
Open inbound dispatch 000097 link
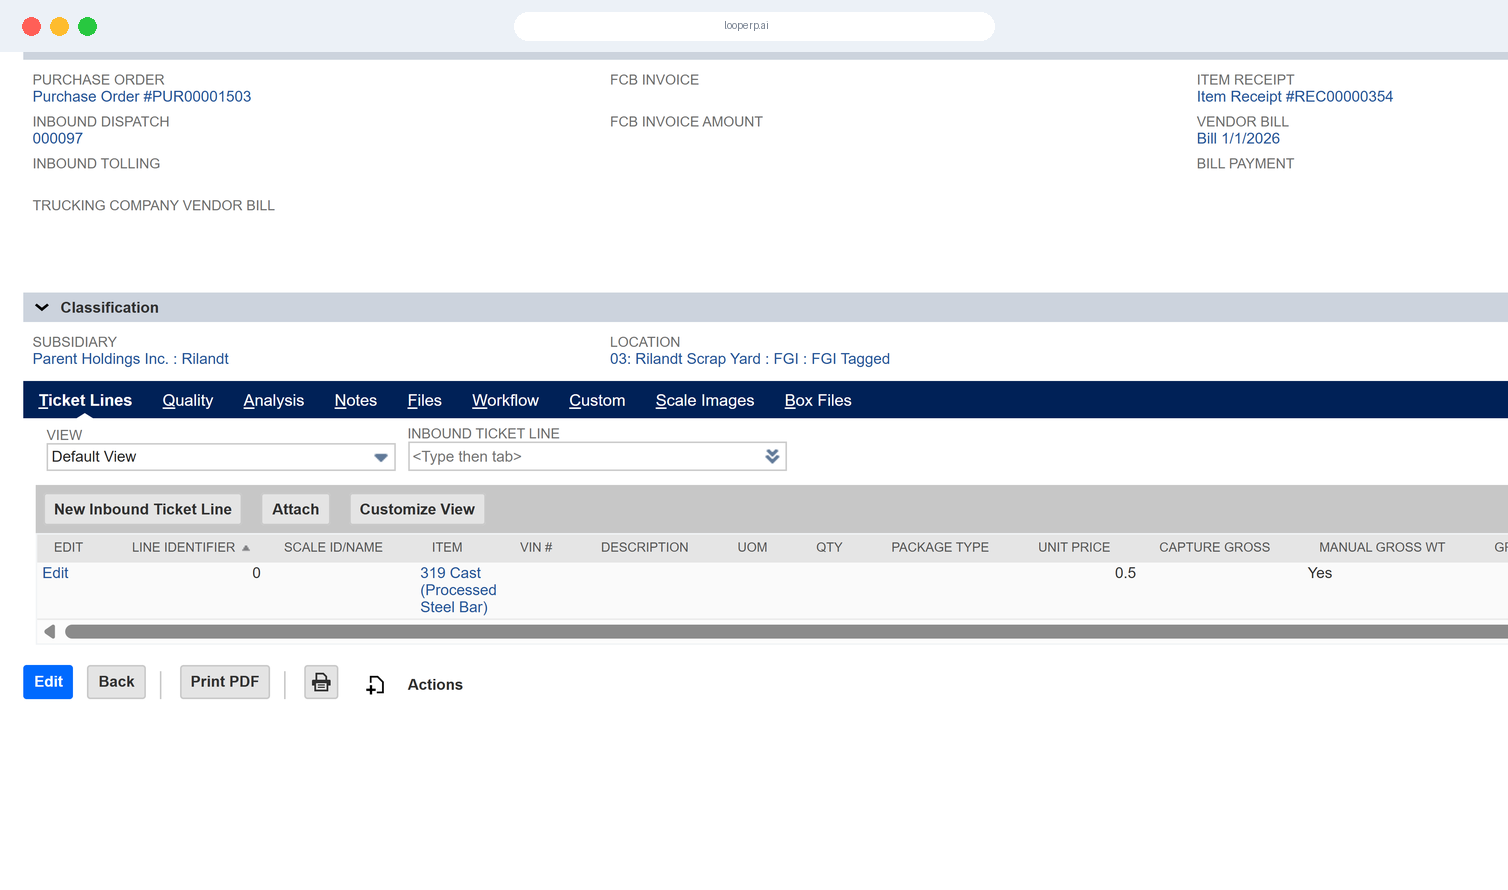(x=58, y=139)
